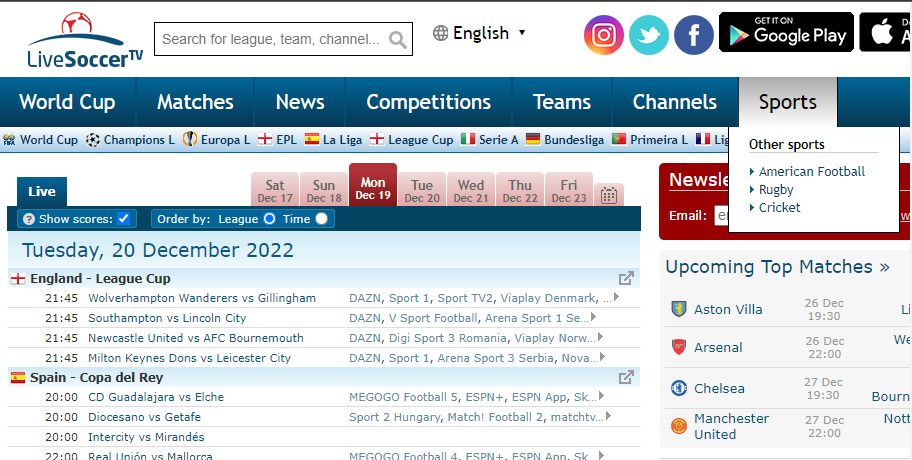Open the World Cup main menu
Viewport: 912px width, 460px height.
click(67, 102)
